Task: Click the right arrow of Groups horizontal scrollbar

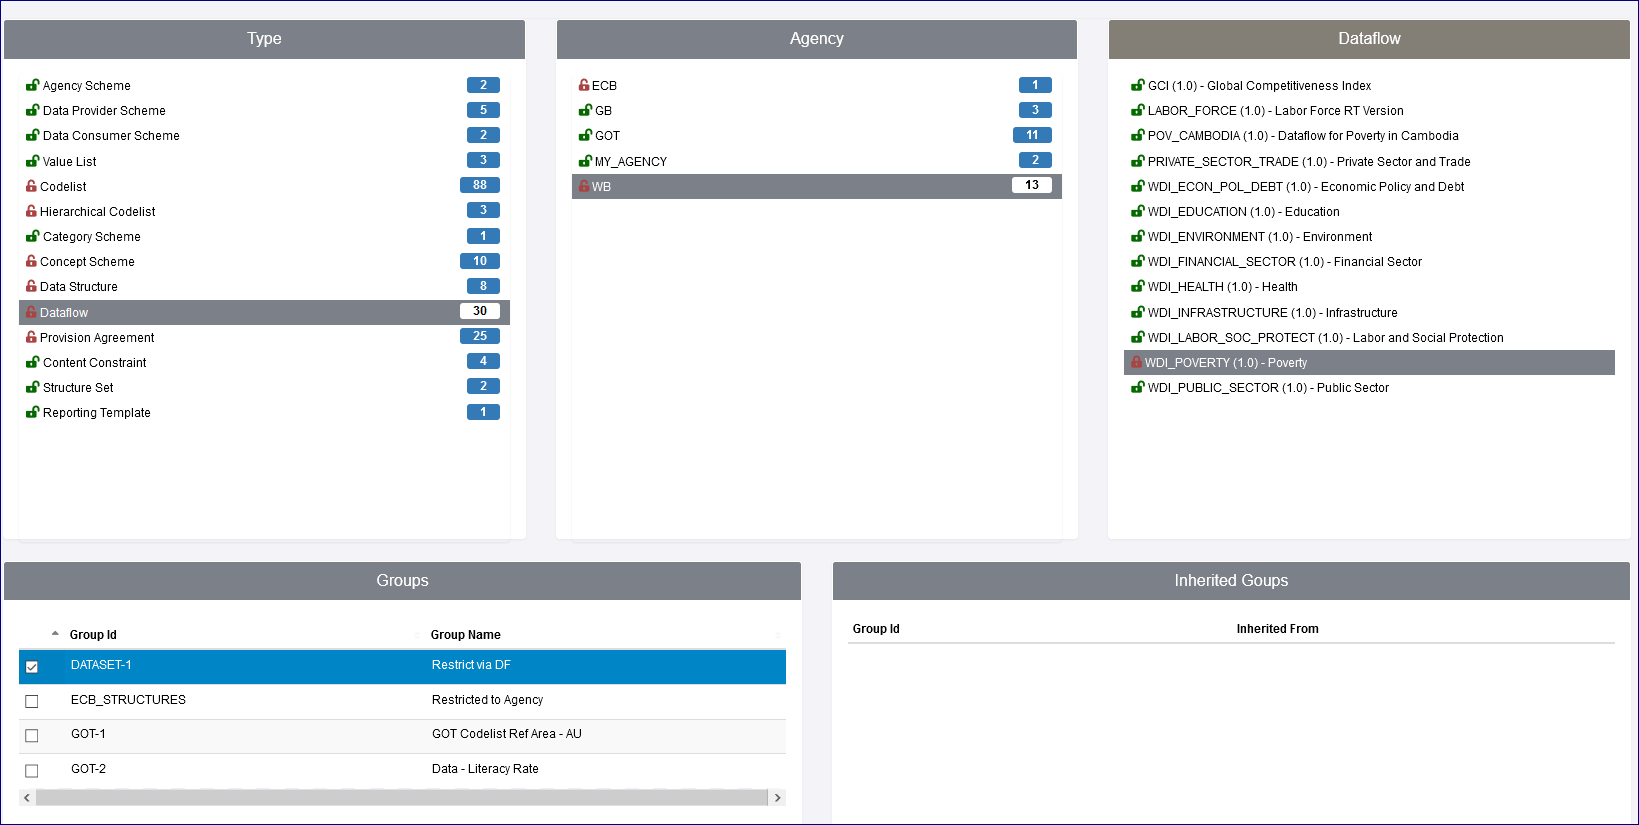Action: [777, 798]
